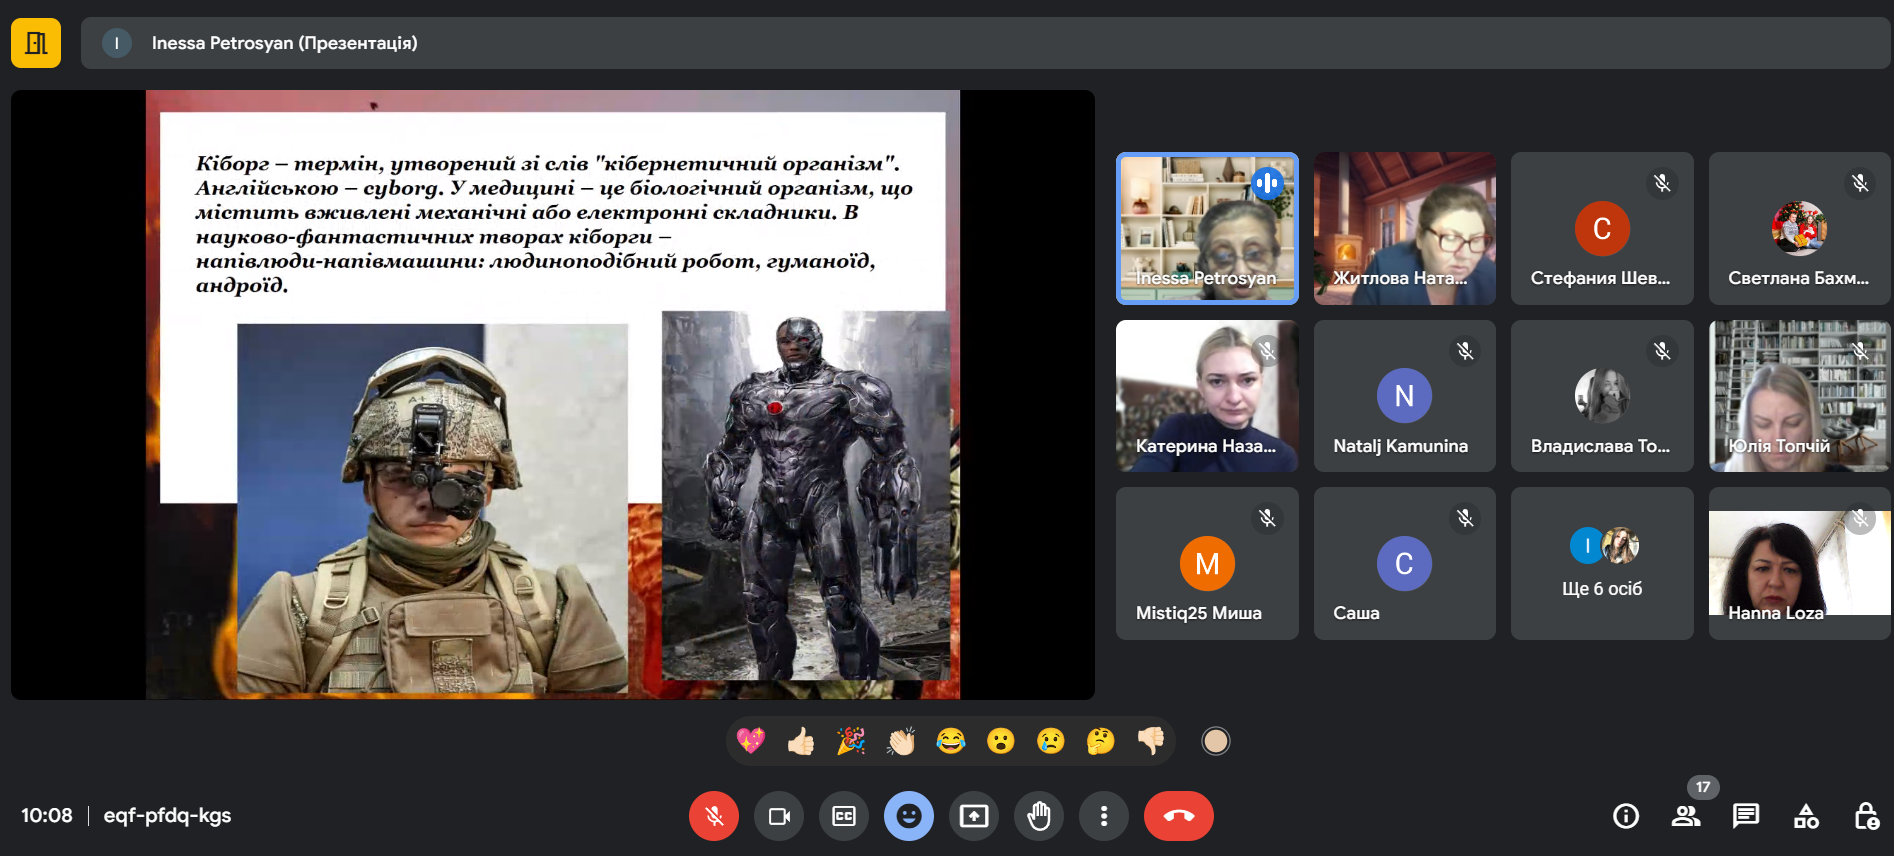Leave the call

pyautogui.click(x=1178, y=816)
